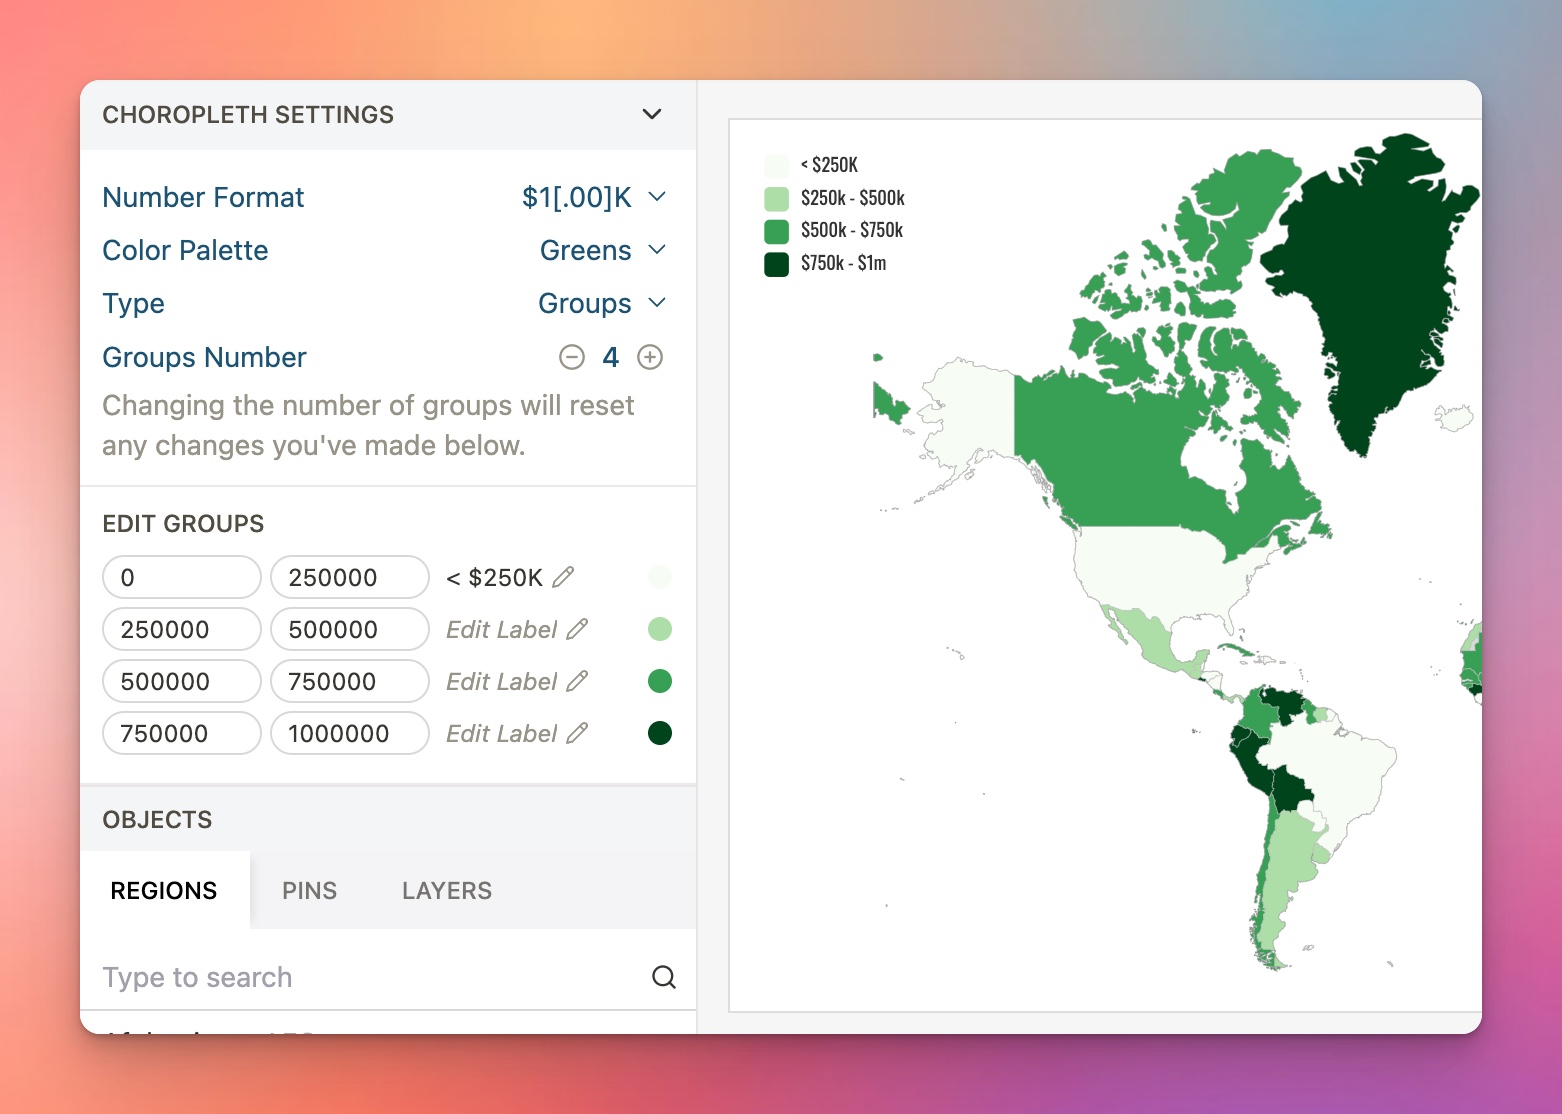Switch to the Pins tab
The width and height of the screenshot is (1562, 1114).
point(309,890)
